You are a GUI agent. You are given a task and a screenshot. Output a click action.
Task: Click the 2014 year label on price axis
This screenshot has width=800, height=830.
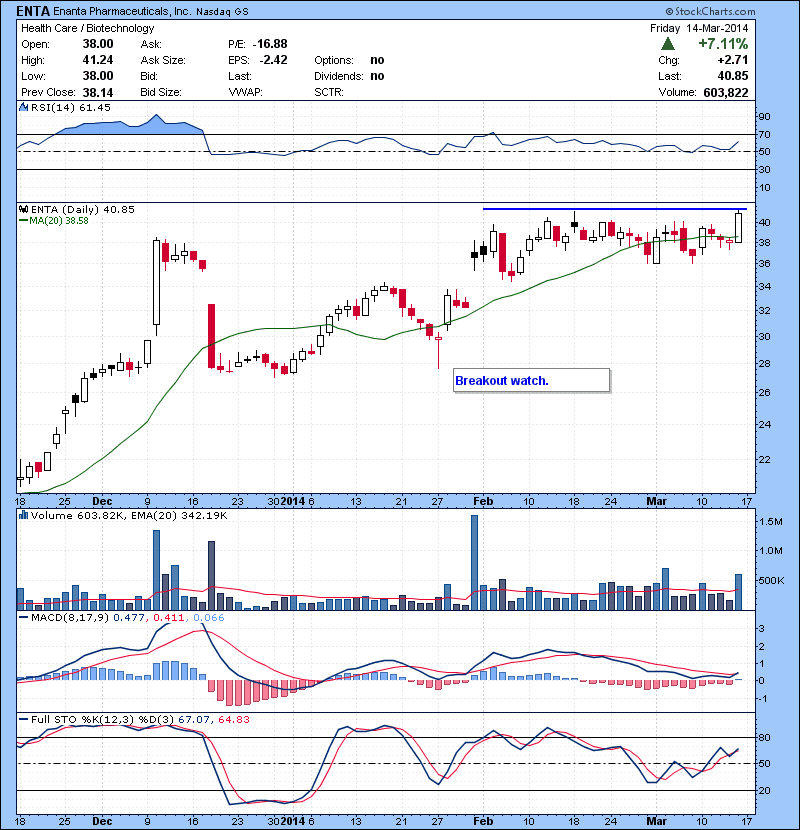pyautogui.click(x=293, y=501)
